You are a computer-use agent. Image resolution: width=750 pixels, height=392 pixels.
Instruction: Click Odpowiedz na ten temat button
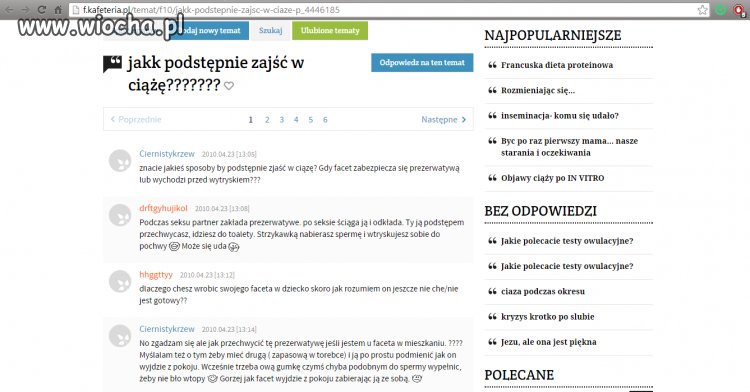[422, 63]
